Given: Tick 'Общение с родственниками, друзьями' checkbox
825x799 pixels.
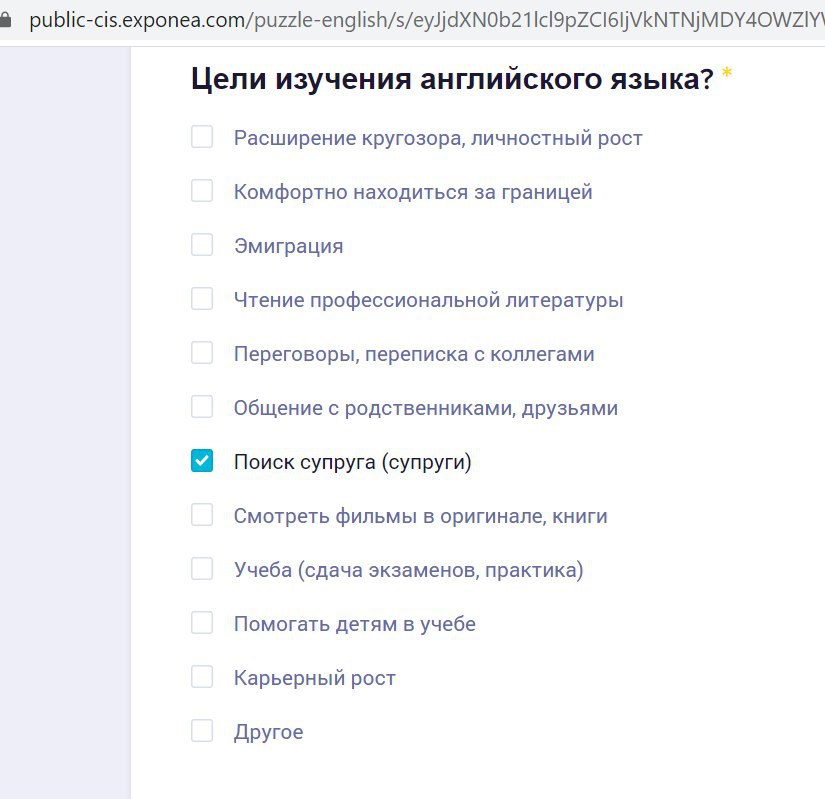Looking at the screenshot, I should [202, 407].
